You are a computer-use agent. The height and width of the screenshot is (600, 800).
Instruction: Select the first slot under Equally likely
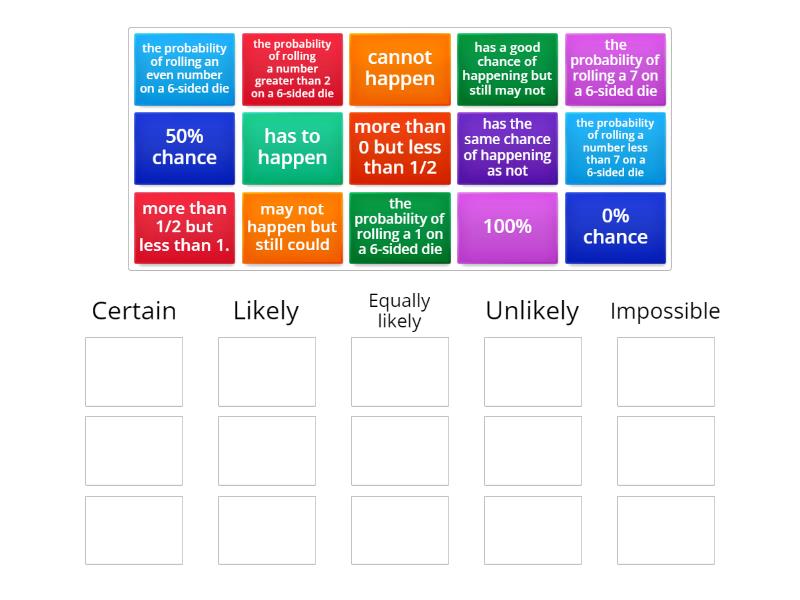(x=400, y=372)
